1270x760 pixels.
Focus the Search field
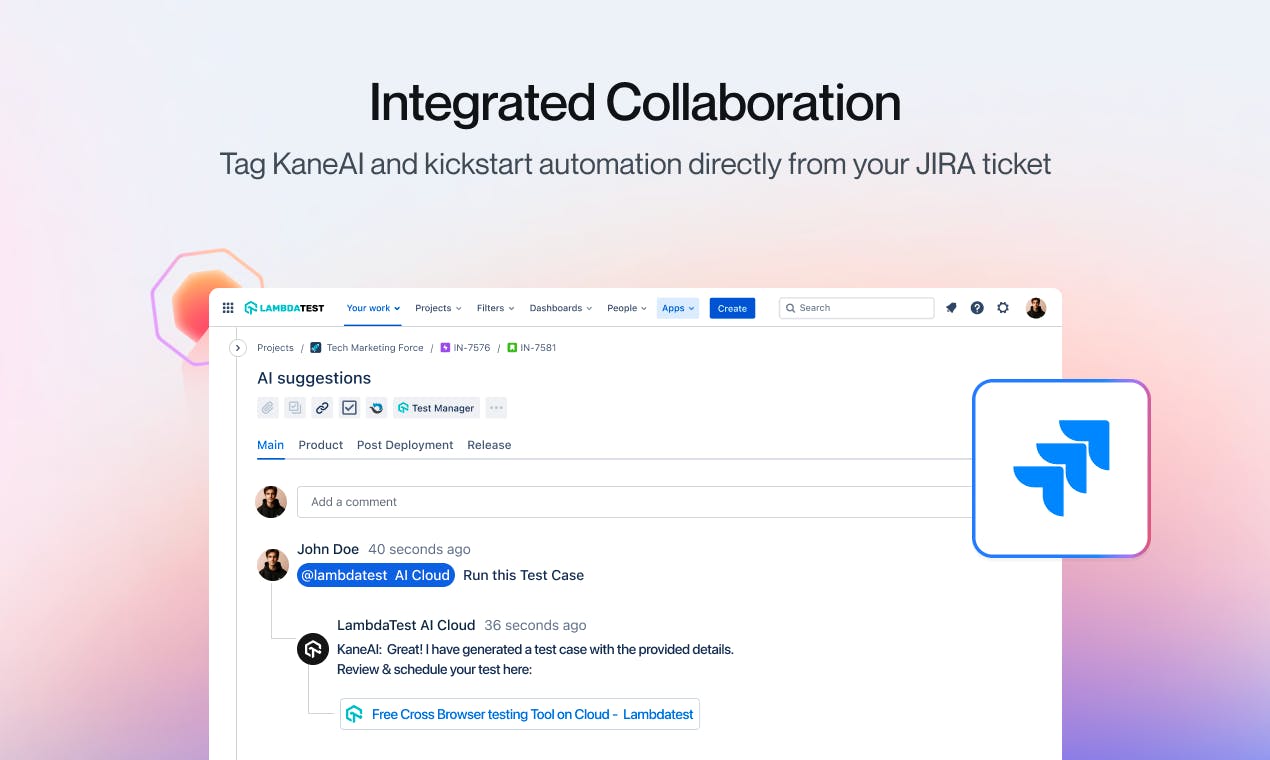pos(856,308)
